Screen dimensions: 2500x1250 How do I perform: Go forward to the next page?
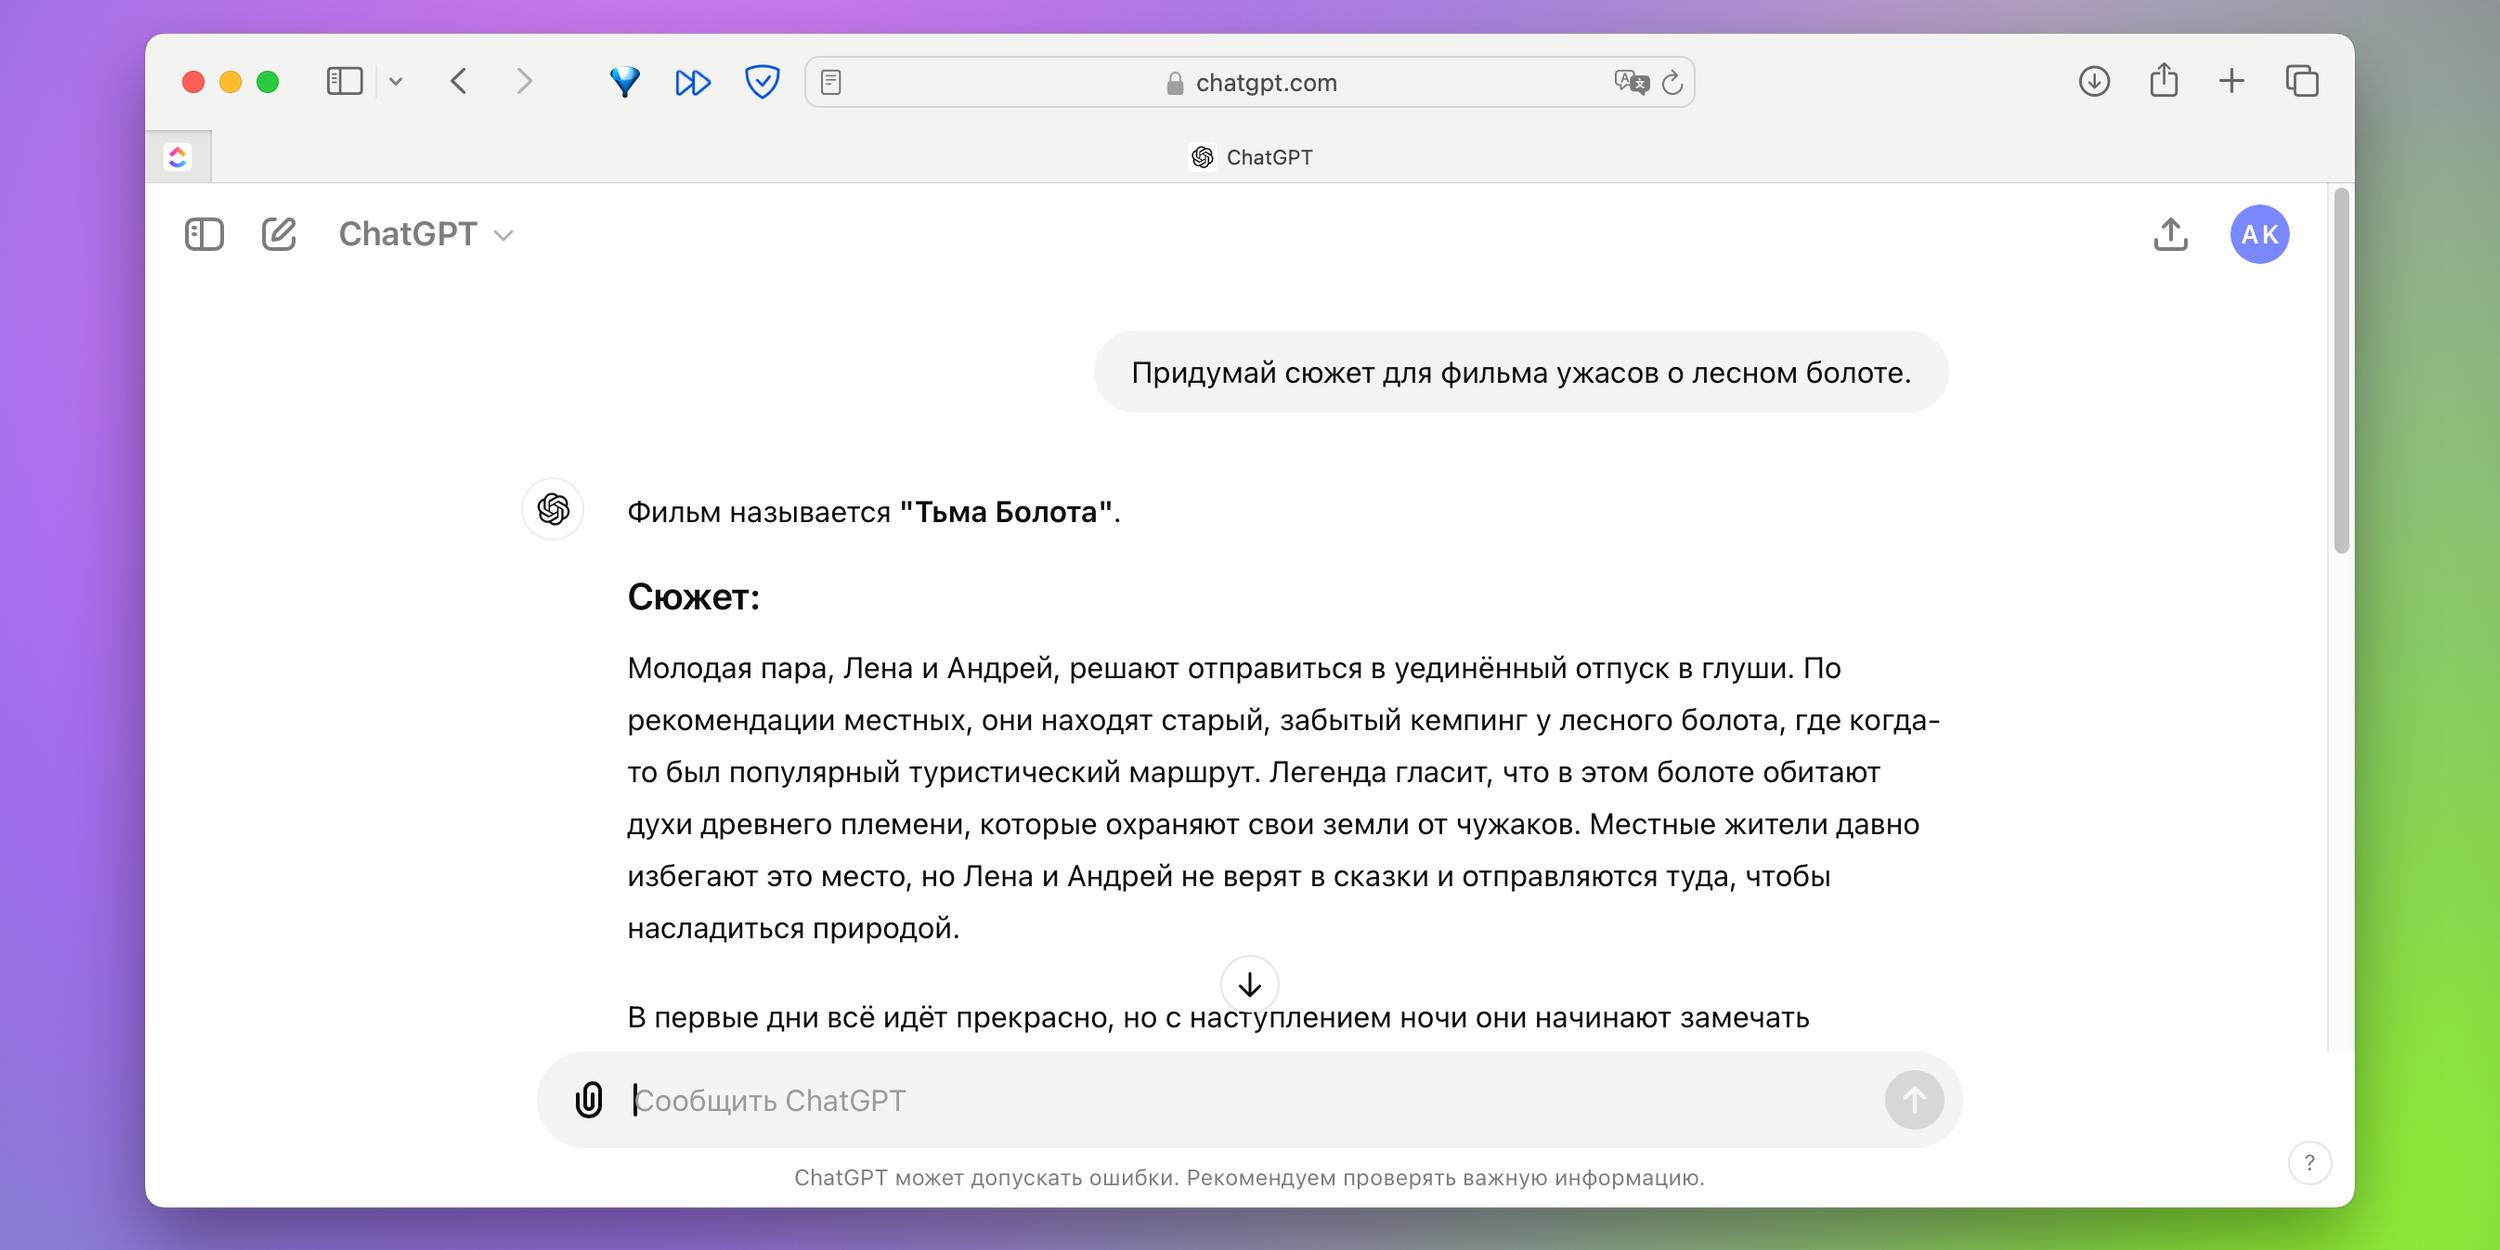pos(524,81)
